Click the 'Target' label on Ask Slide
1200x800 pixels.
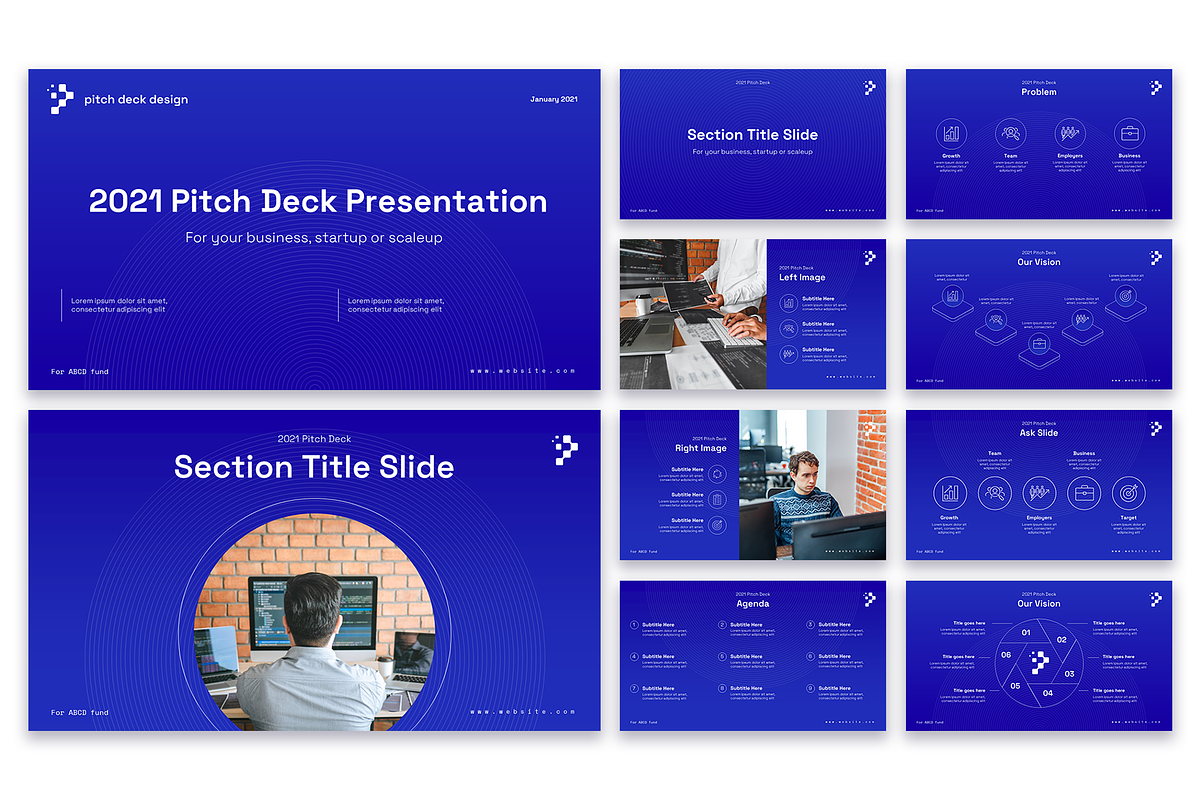click(x=1128, y=518)
